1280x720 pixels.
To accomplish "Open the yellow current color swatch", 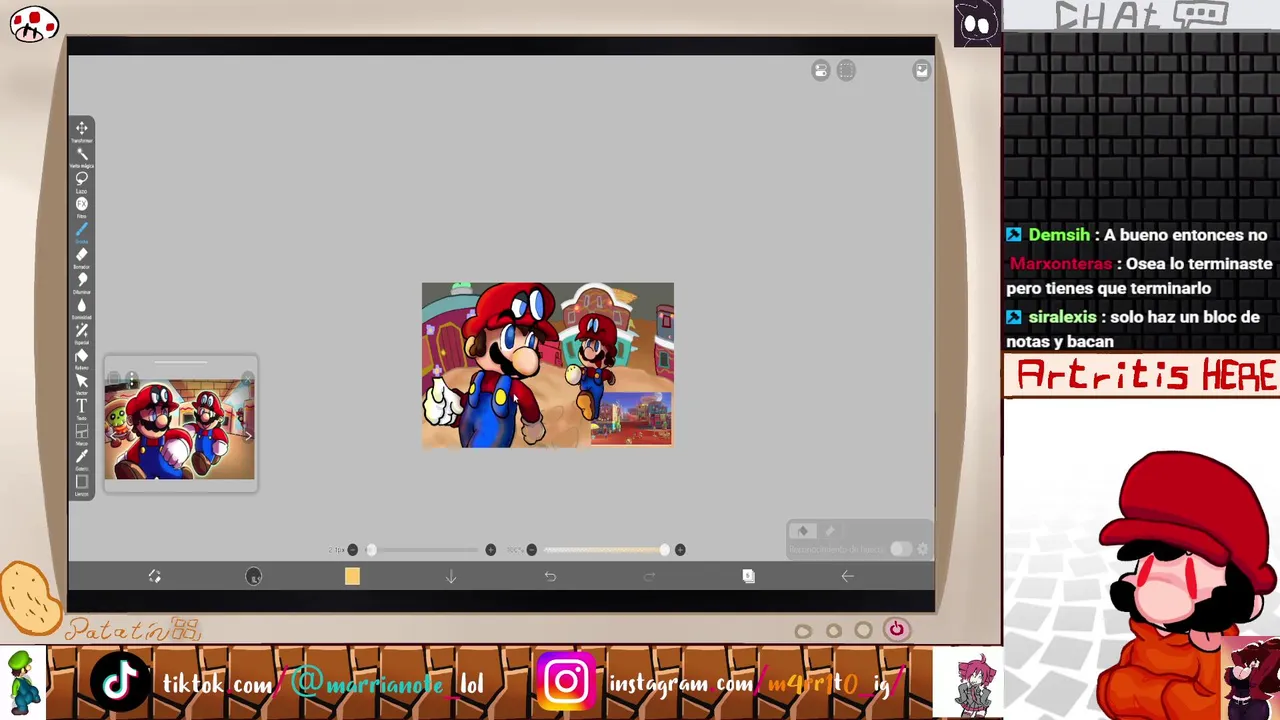I will click(x=352, y=576).
